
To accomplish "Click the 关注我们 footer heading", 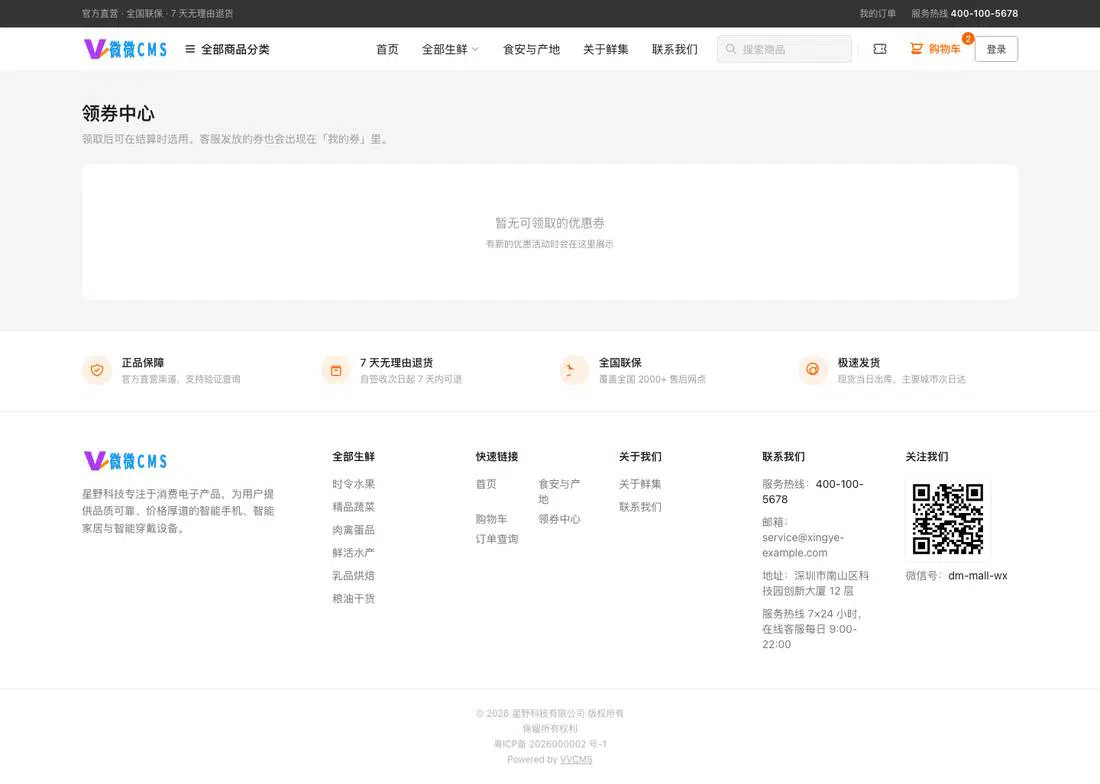I will tap(927, 457).
